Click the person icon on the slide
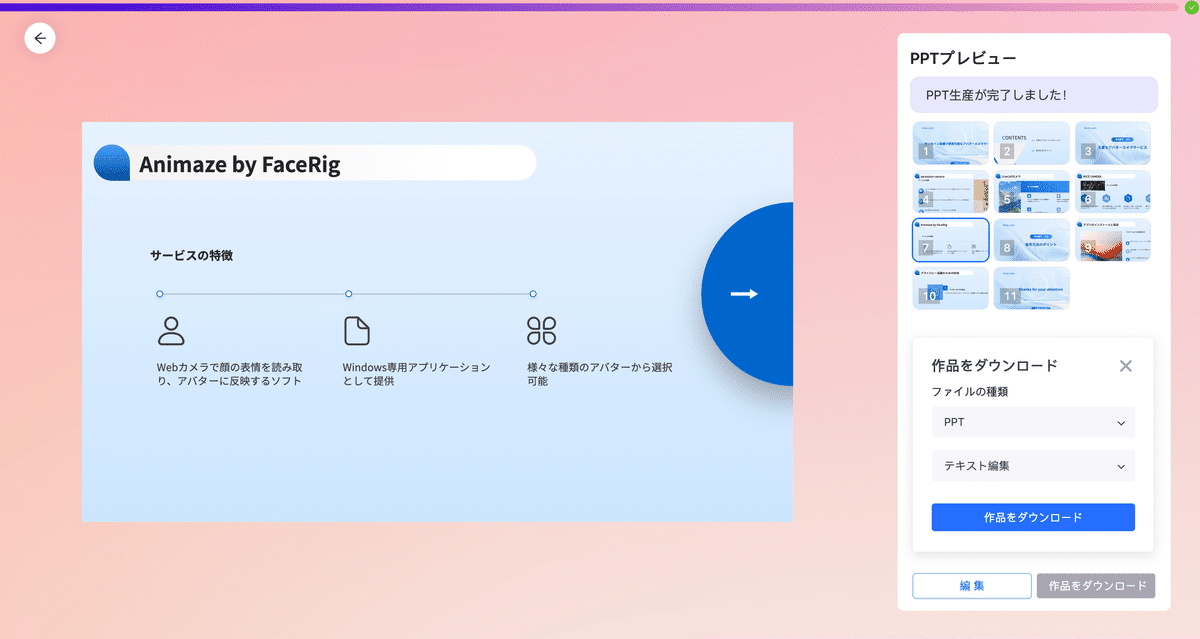1200x639 pixels. pos(172,331)
